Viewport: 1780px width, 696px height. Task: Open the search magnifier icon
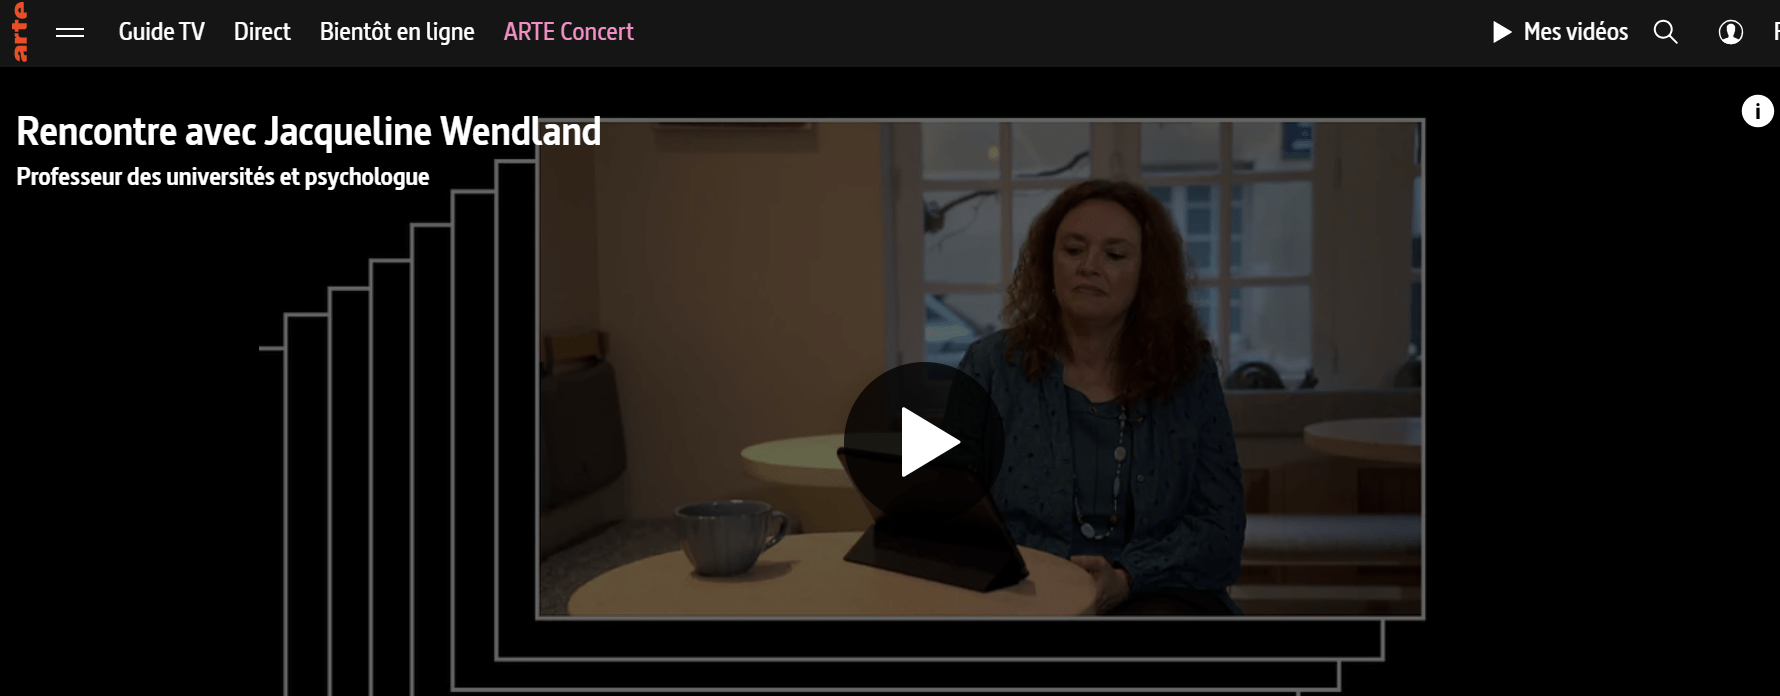coord(1665,32)
